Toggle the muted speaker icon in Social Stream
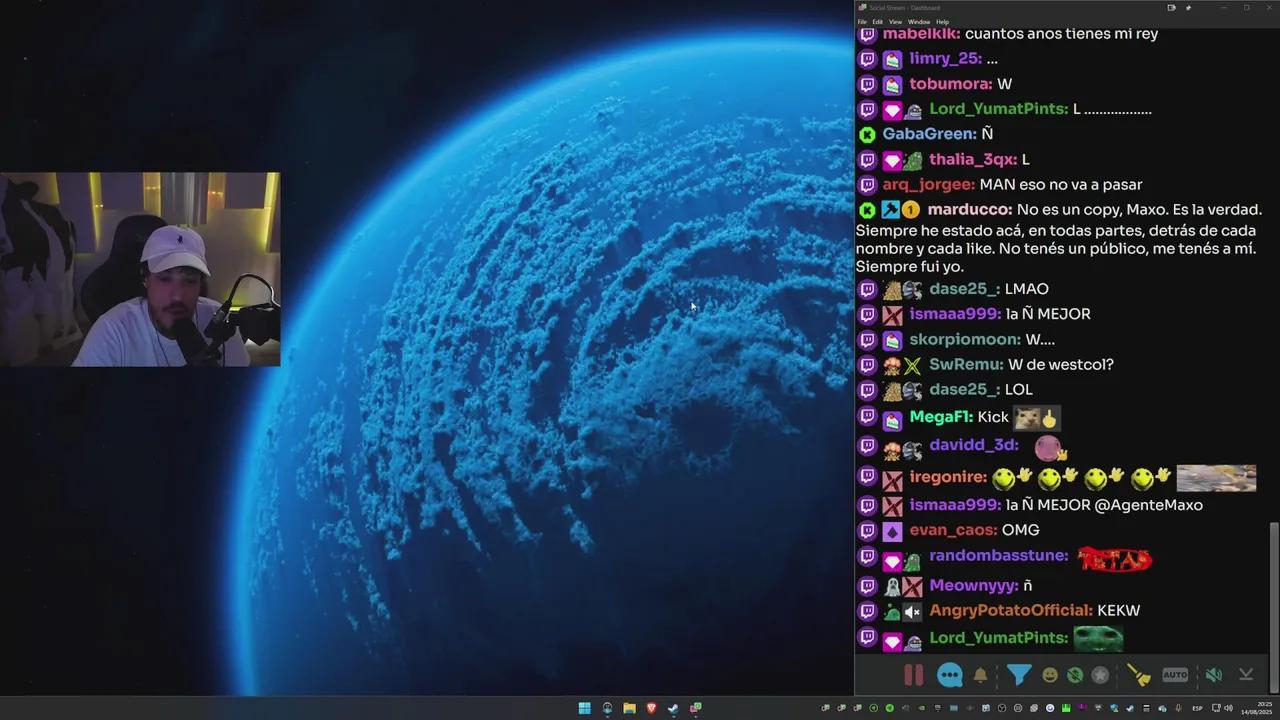Screen dimensions: 1280x720 (1213, 675)
